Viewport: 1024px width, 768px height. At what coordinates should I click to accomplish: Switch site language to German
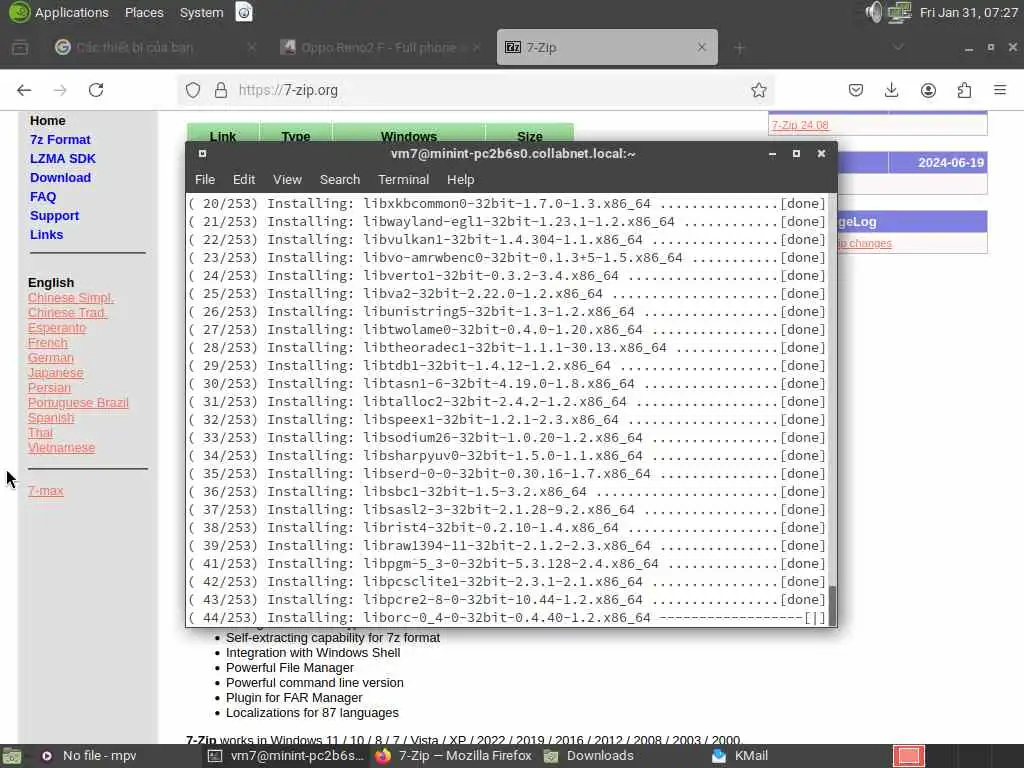(x=51, y=358)
